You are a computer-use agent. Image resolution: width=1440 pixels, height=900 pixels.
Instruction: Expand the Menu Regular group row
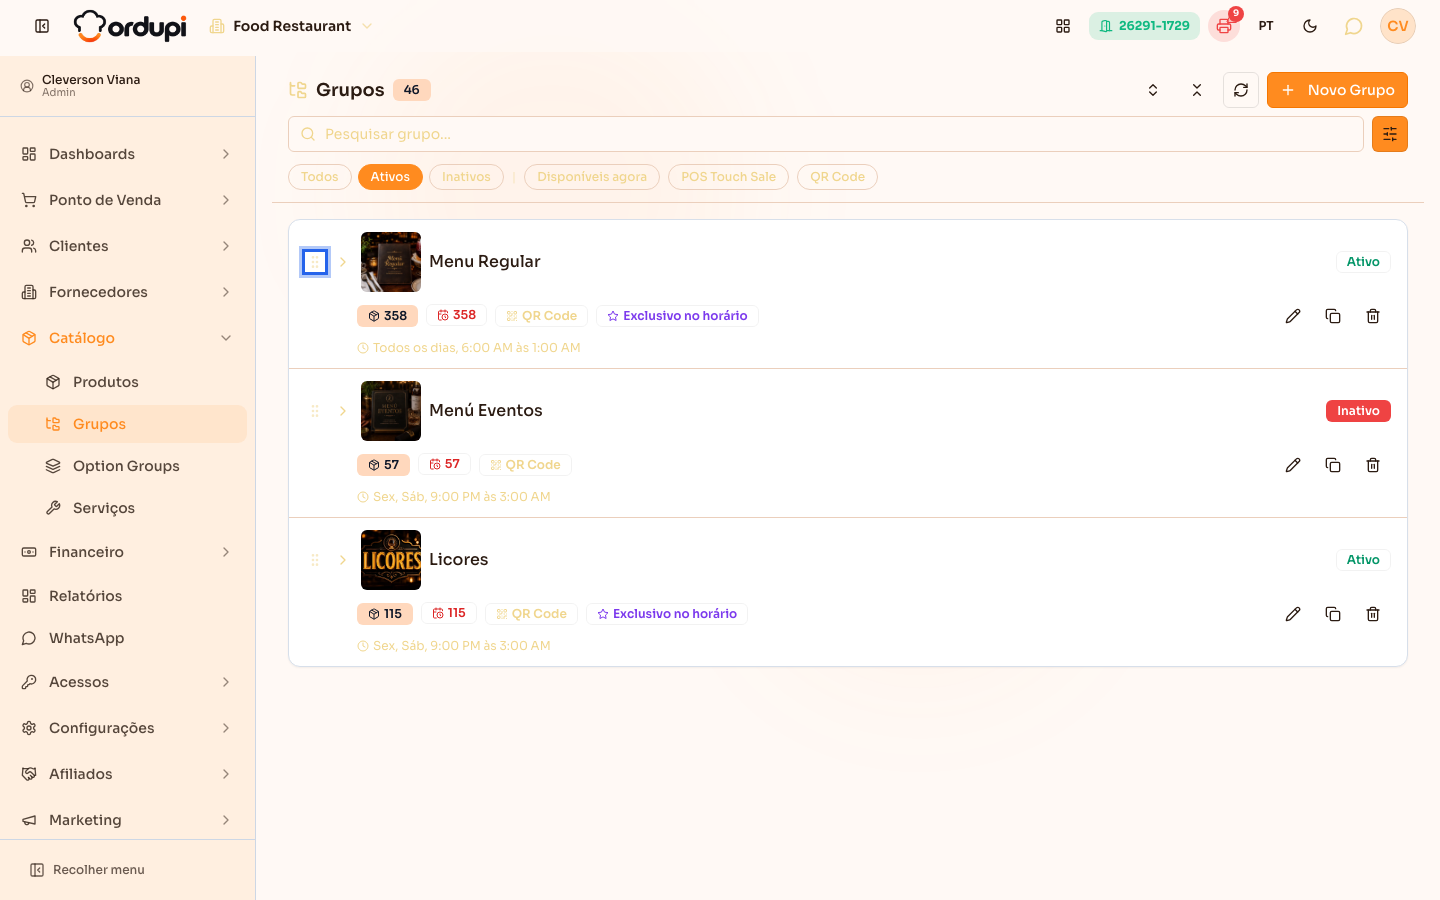[343, 262]
